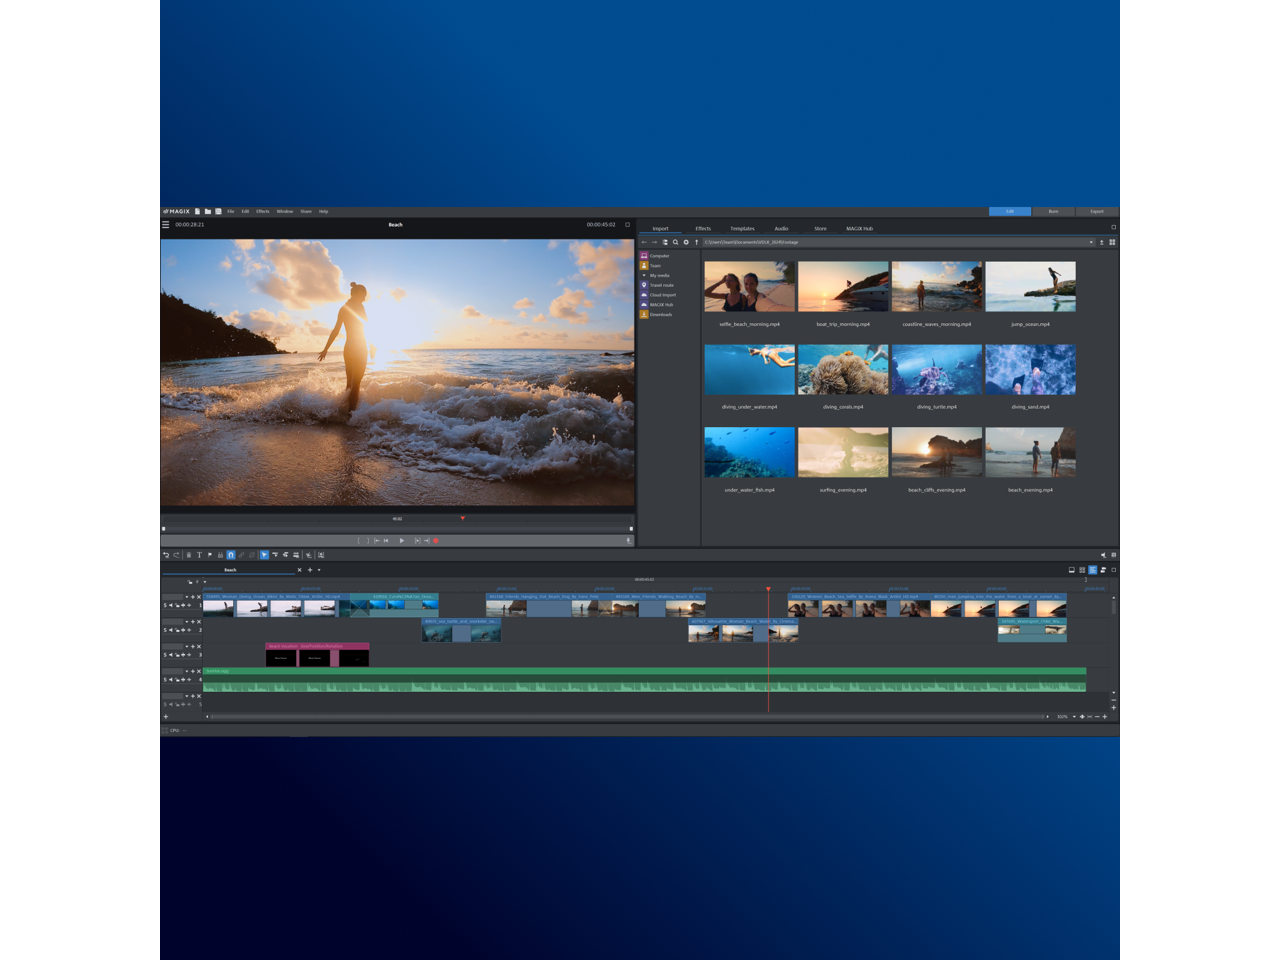Expand the footage path dropdown
The height and width of the screenshot is (960, 1280).
click(x=1091, y=242)
